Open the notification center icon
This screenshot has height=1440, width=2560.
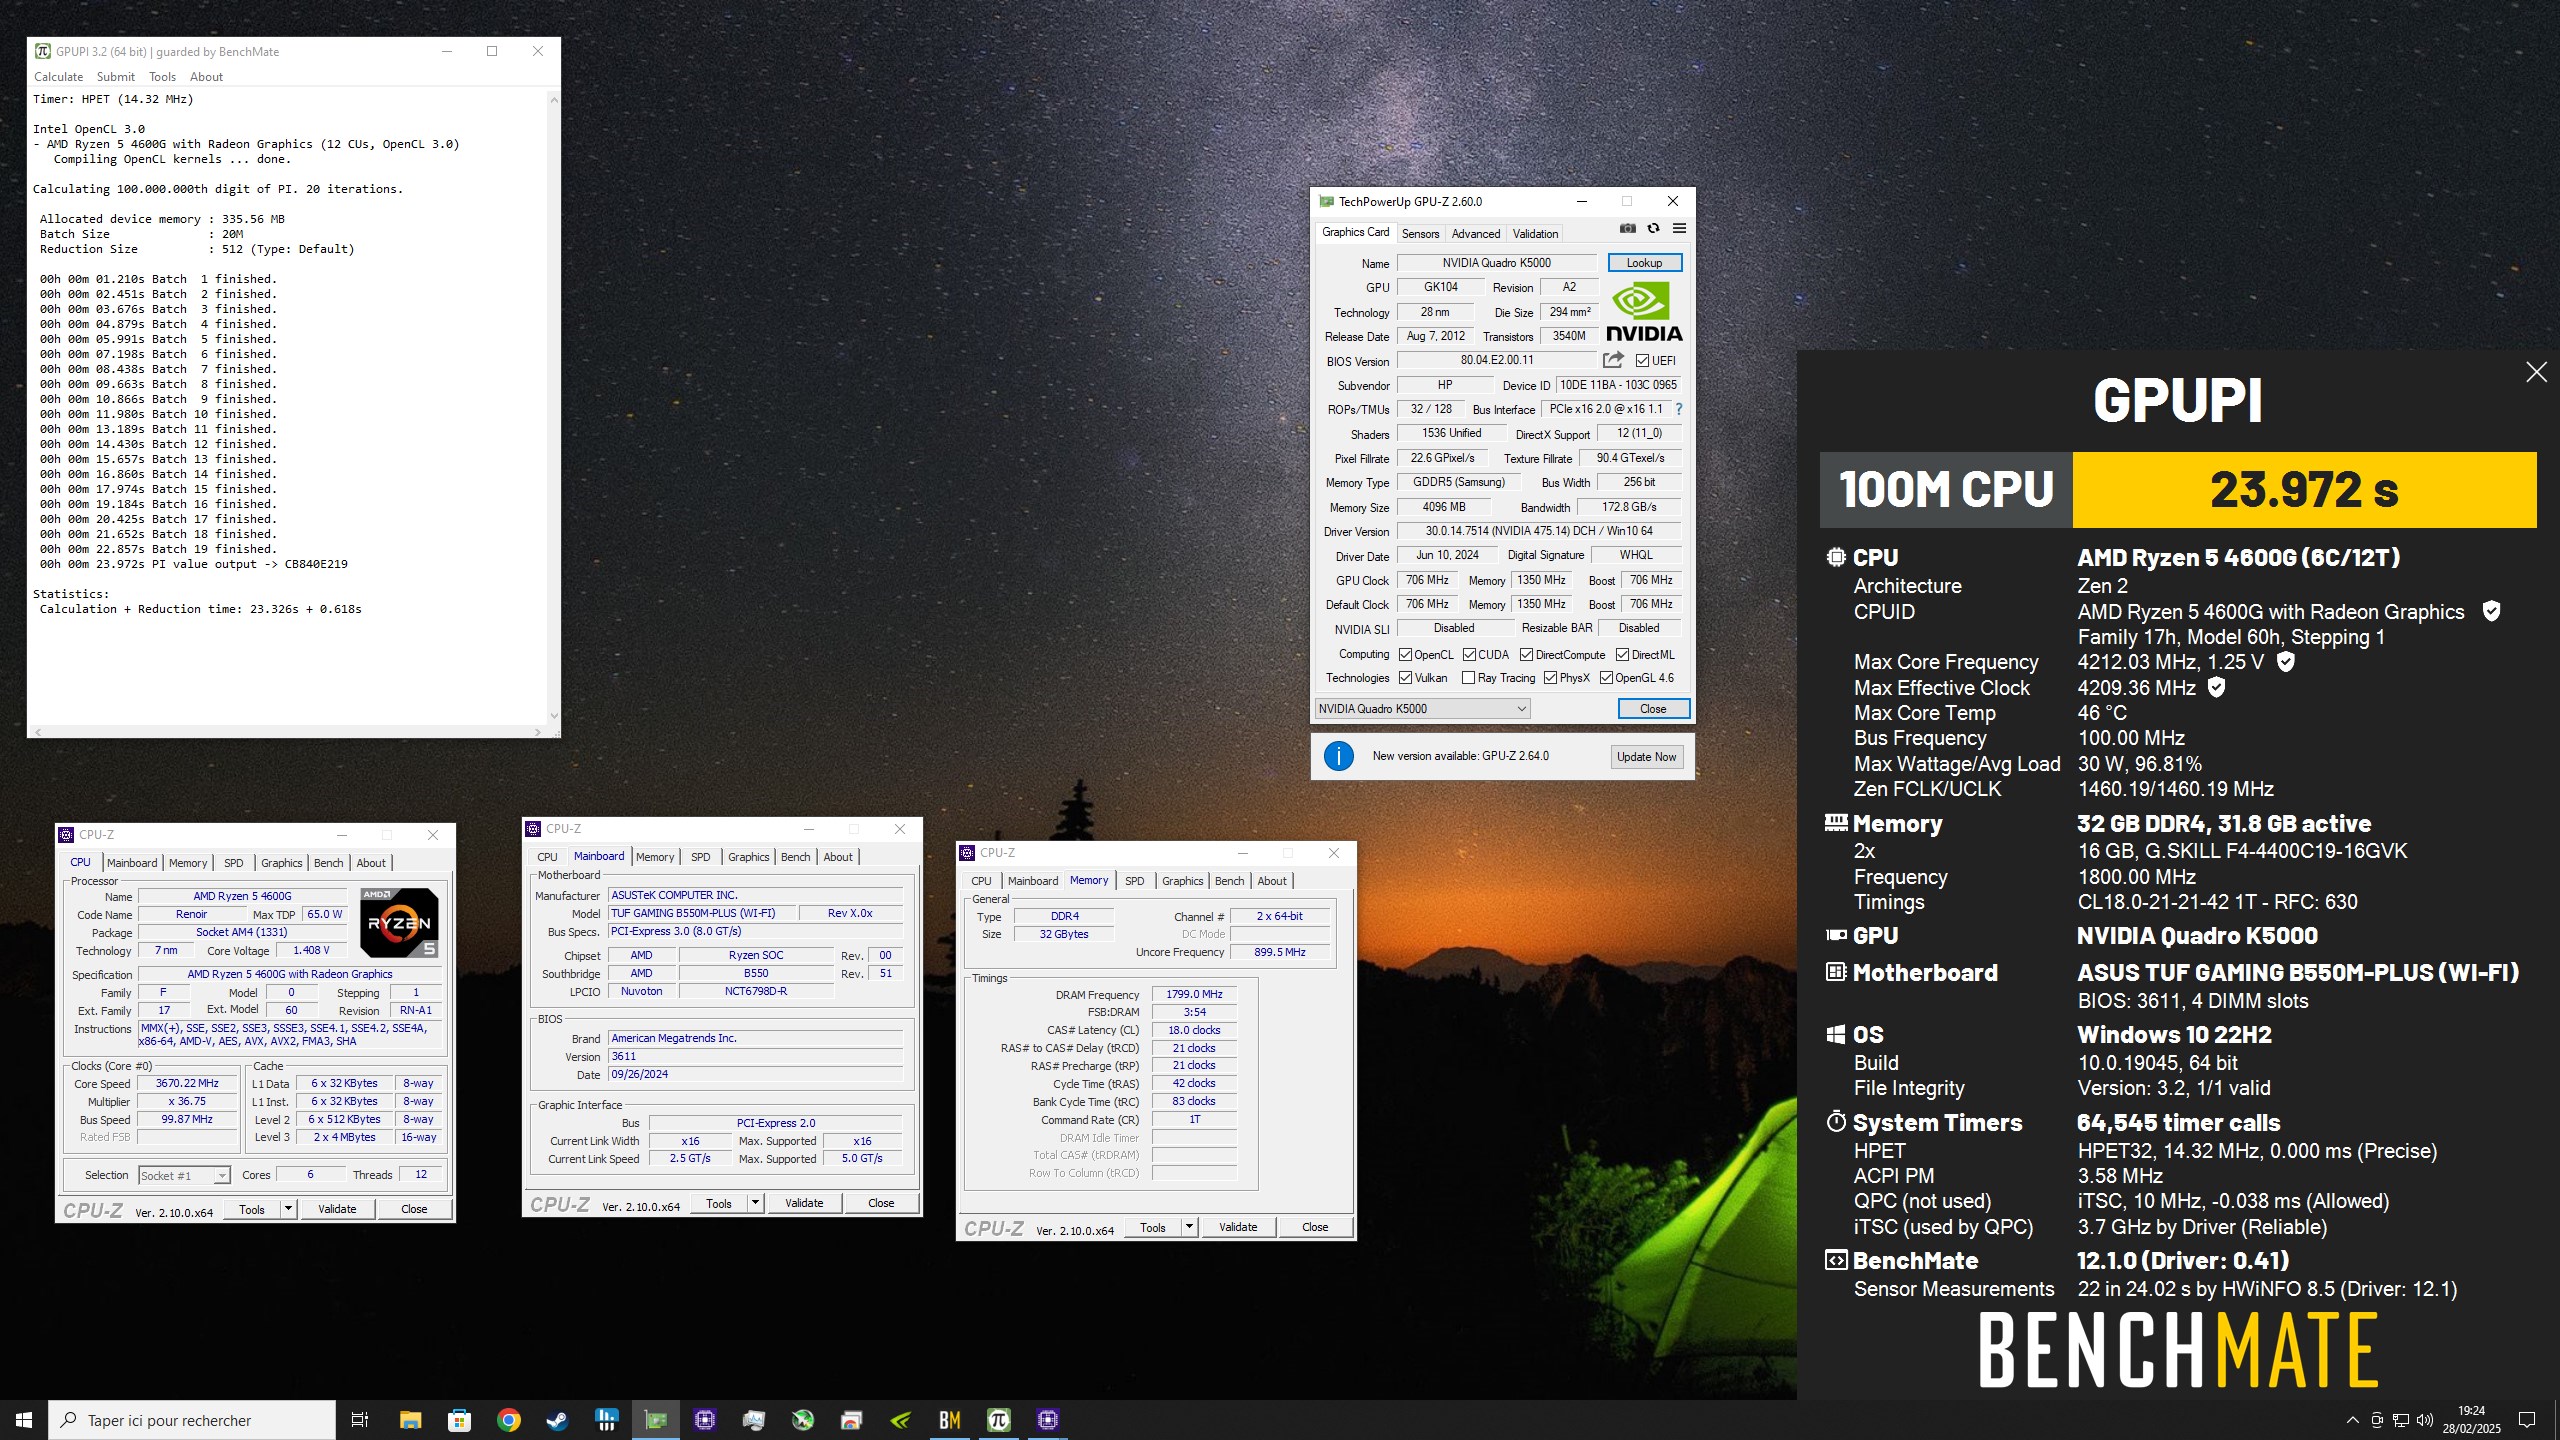click(x=2527, y=1420)
